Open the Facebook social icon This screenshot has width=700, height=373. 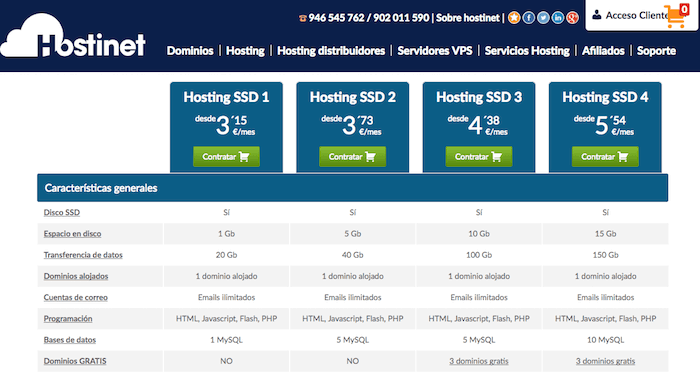coord(529,18)
